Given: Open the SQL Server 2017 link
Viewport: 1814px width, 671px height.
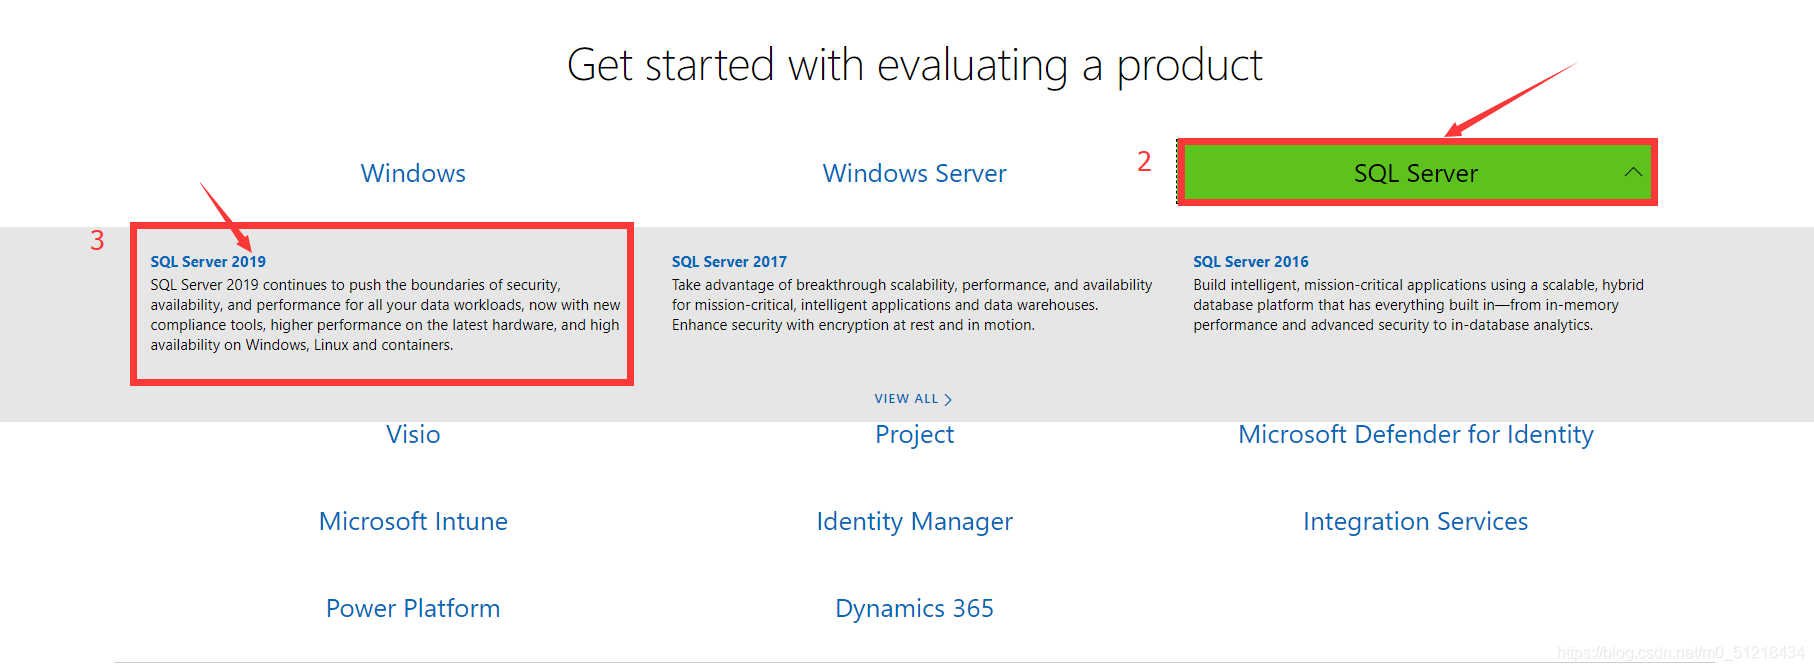Looking at the screenshot, I should (729, 262).
